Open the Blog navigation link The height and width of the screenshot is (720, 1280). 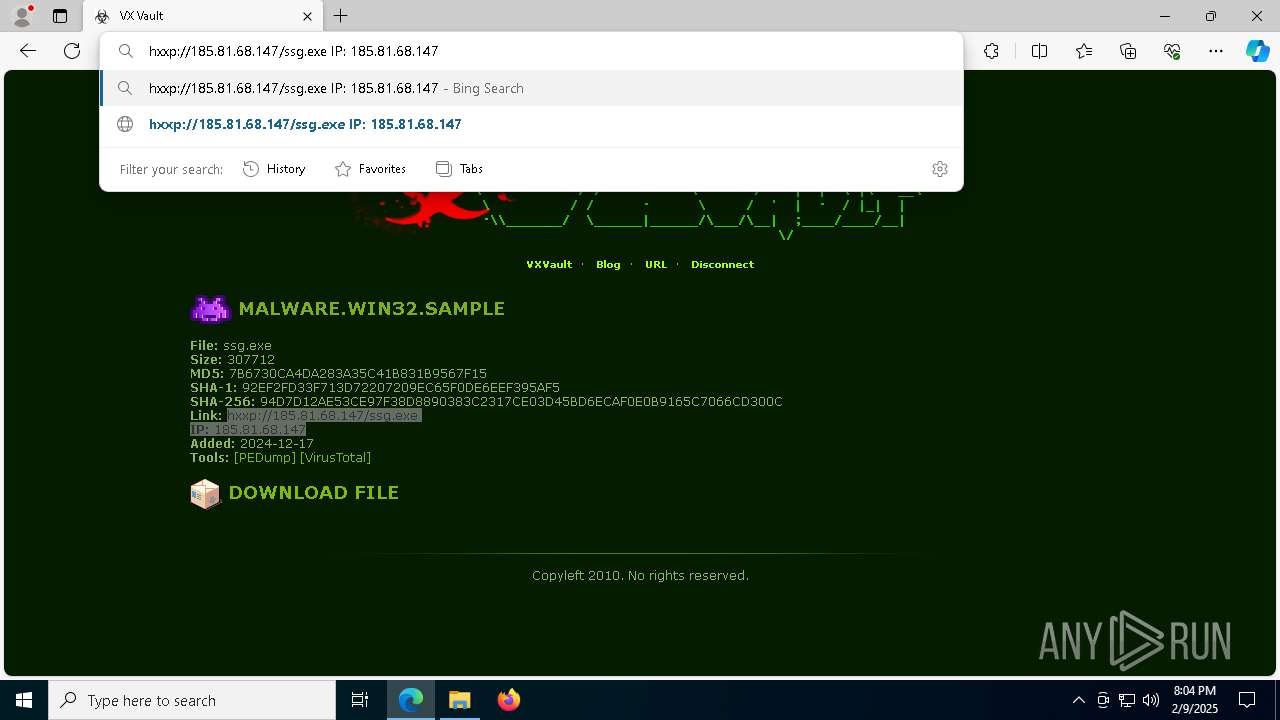608,265
